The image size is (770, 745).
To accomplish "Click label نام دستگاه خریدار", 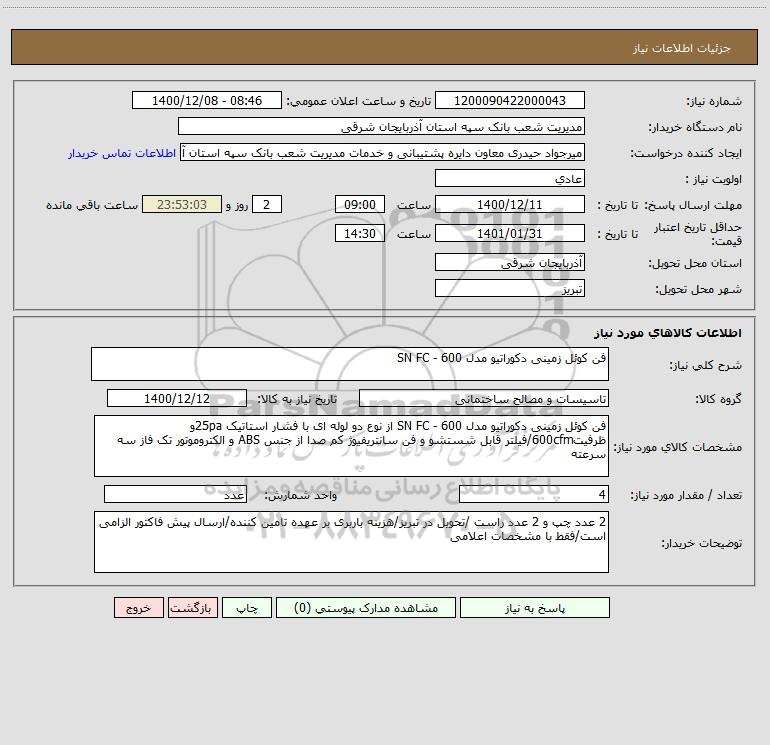I will [x=695, y=128].
